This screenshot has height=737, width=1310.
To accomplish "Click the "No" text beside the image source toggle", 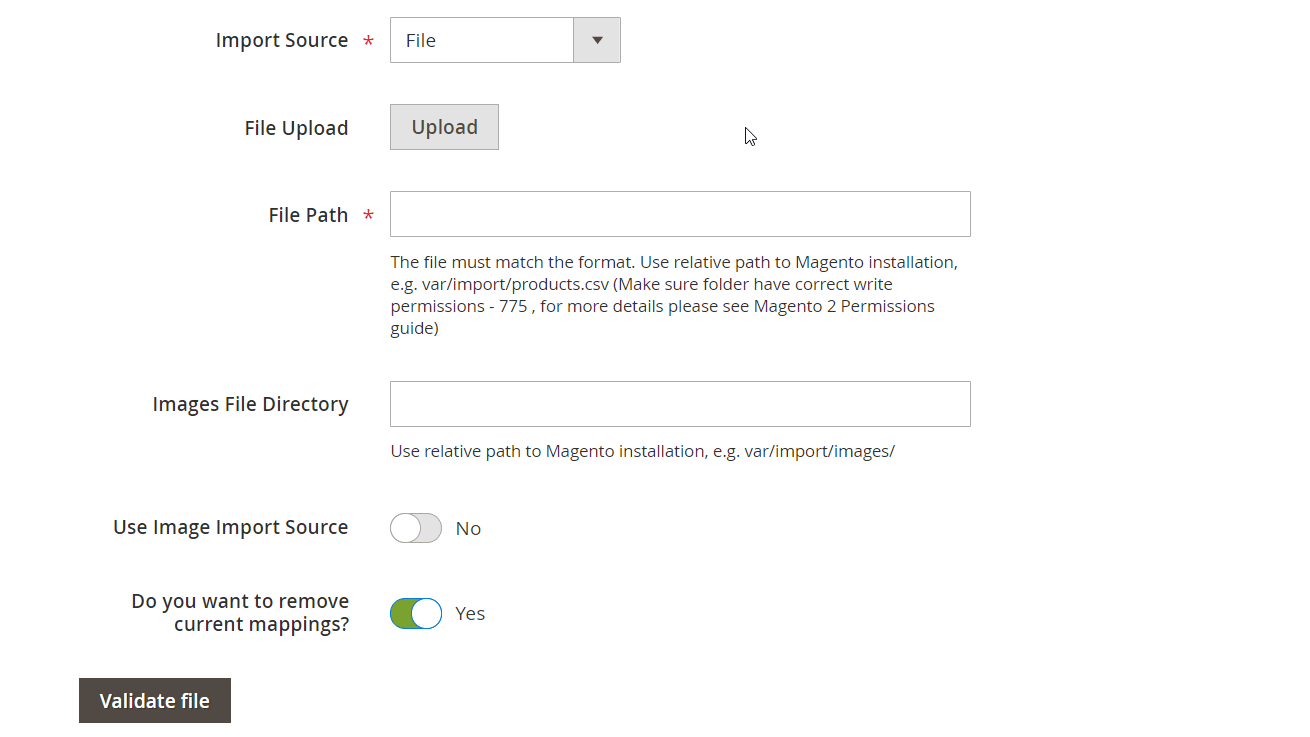I will coord(468,529).
